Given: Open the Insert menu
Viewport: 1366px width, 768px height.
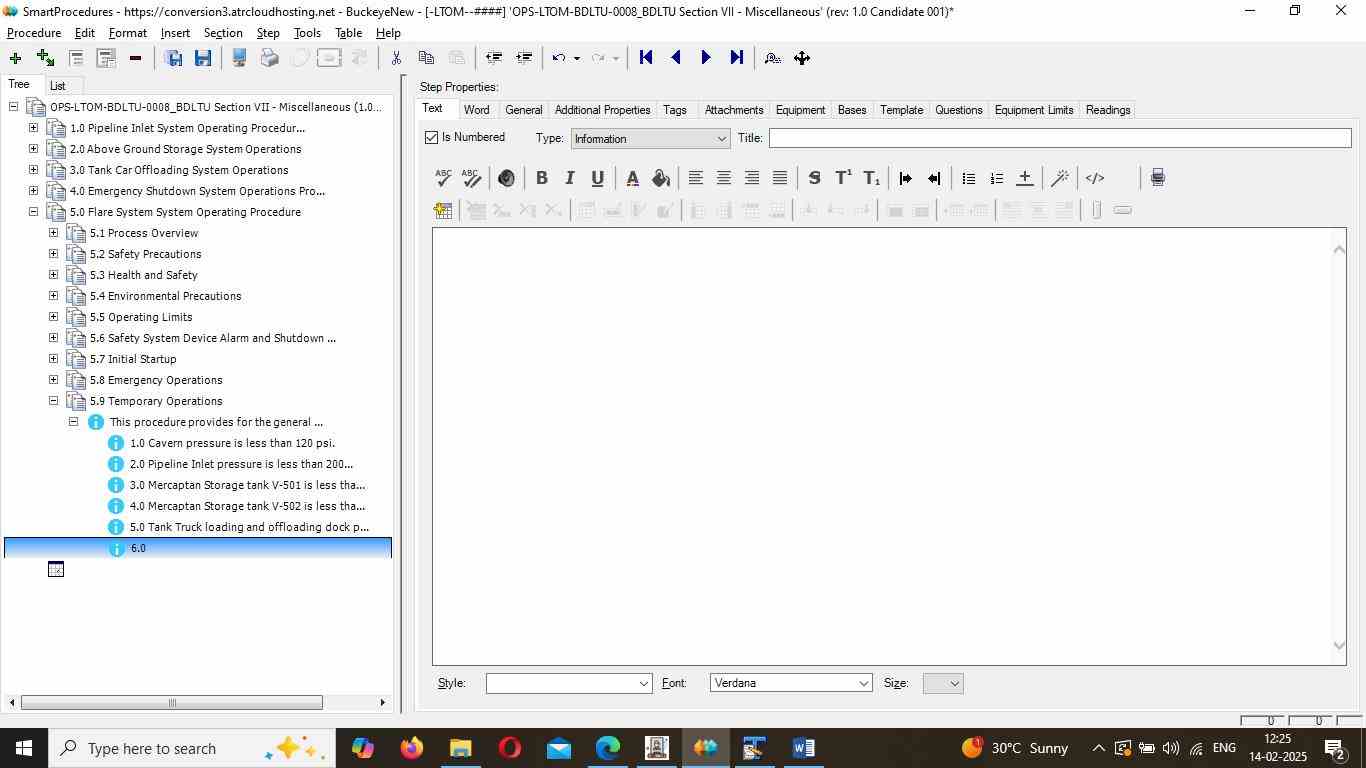Looking at the screenshot, I should [x=175, y=33].
